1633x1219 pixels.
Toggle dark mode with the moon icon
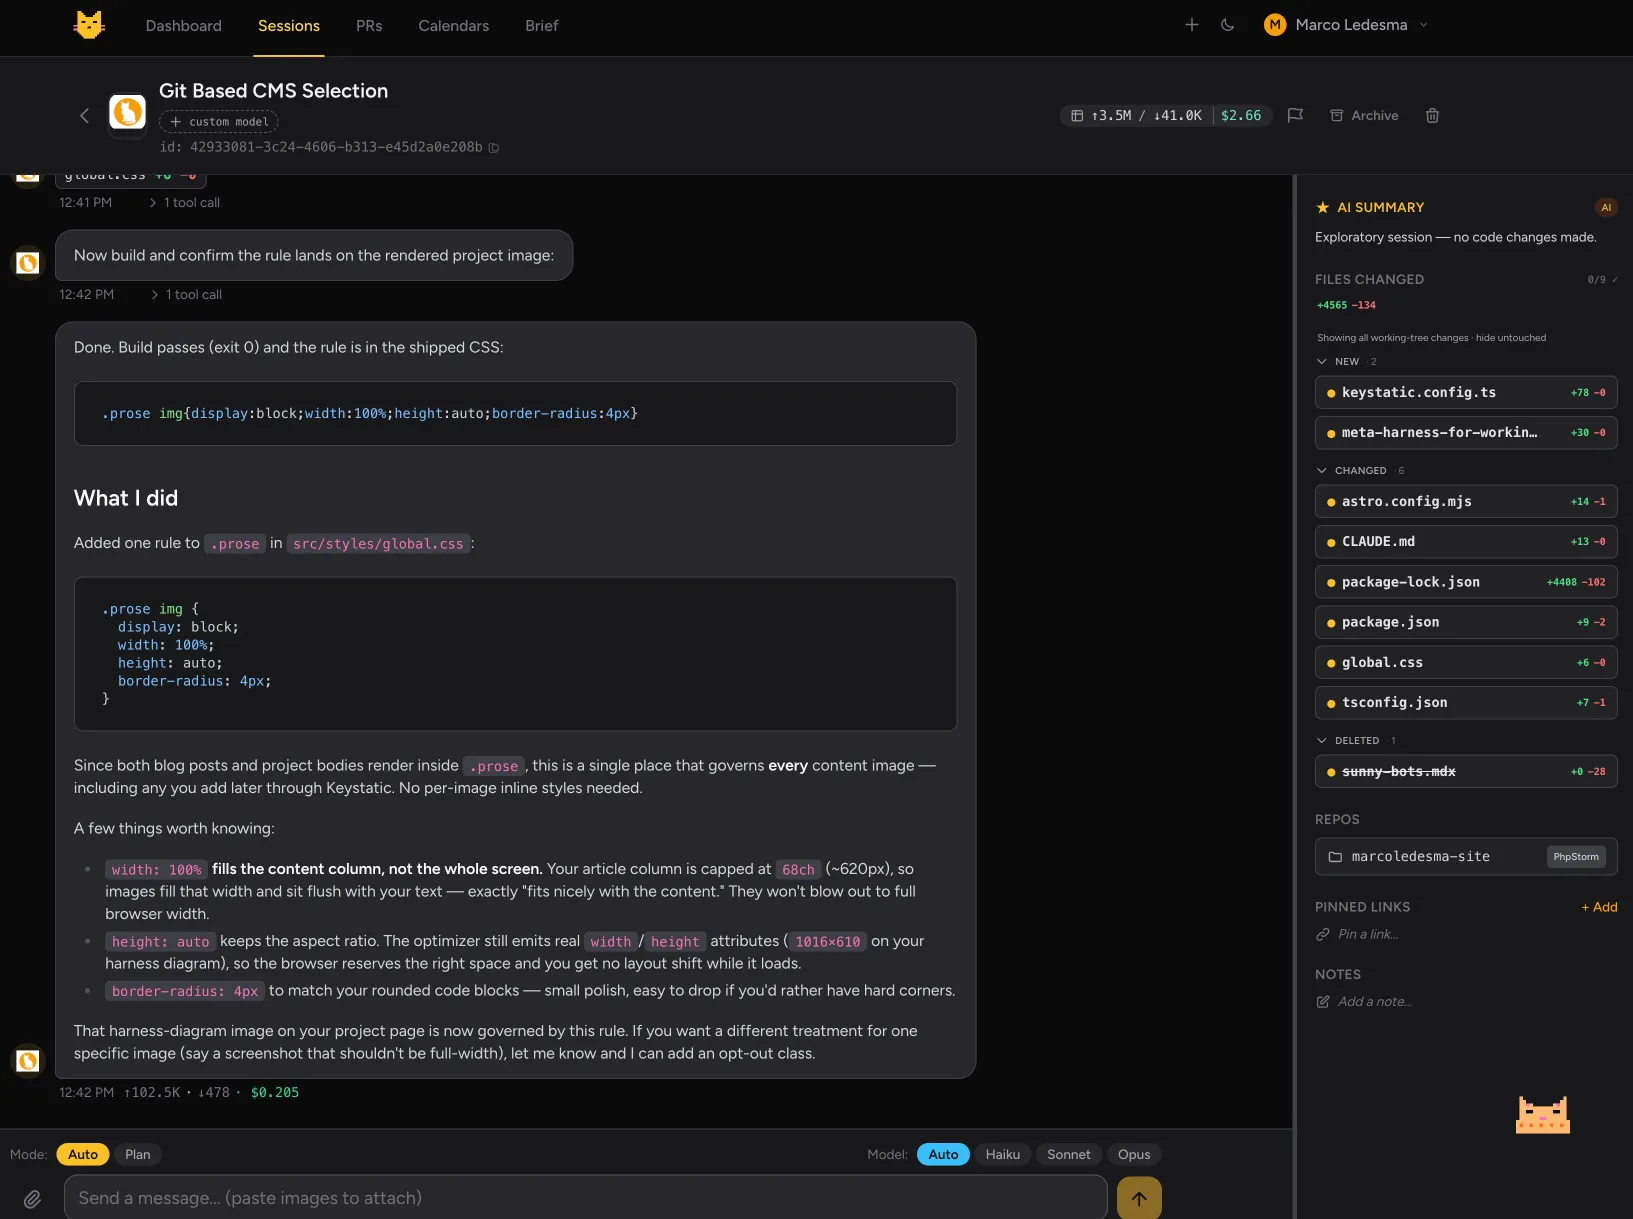click(x=1228, y=25)
